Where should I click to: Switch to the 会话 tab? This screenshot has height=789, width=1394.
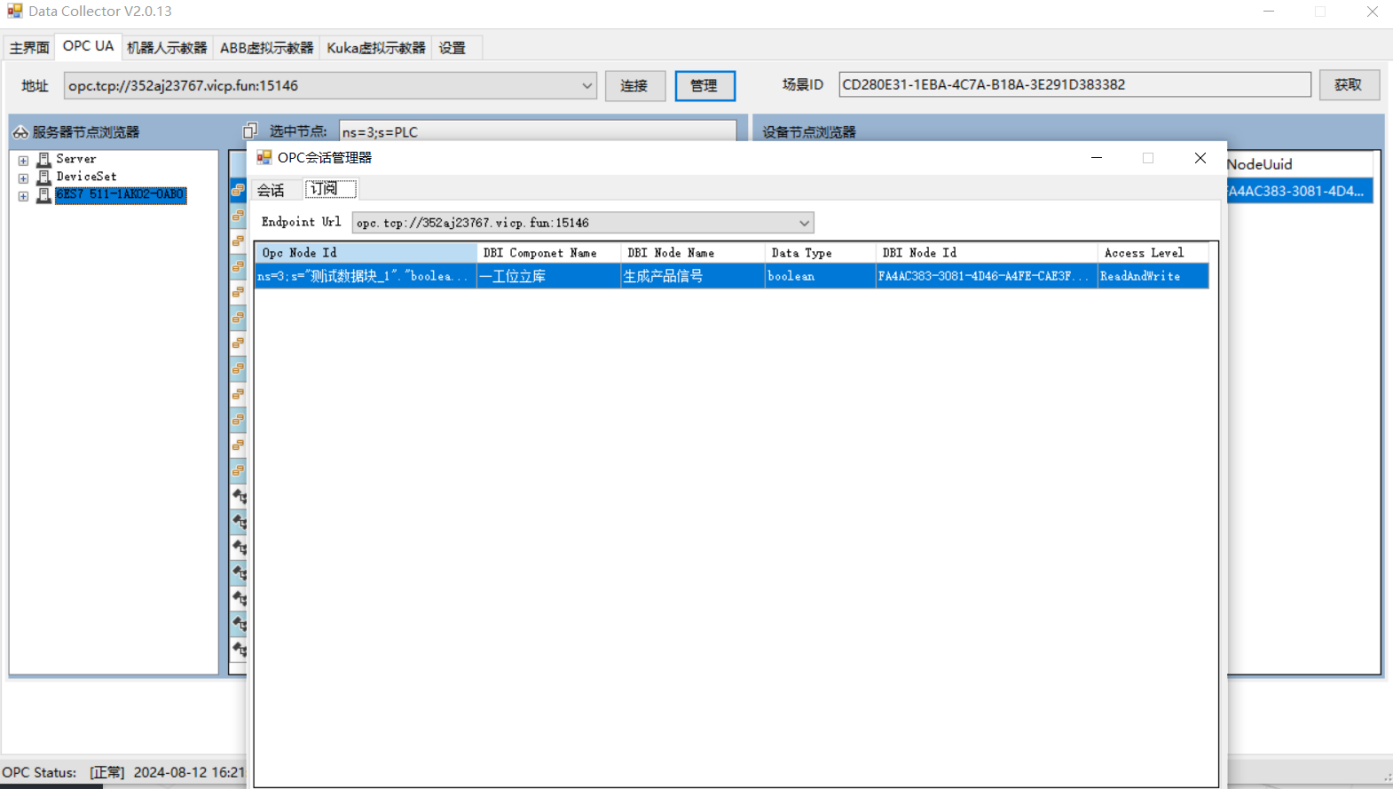[271, 190]
